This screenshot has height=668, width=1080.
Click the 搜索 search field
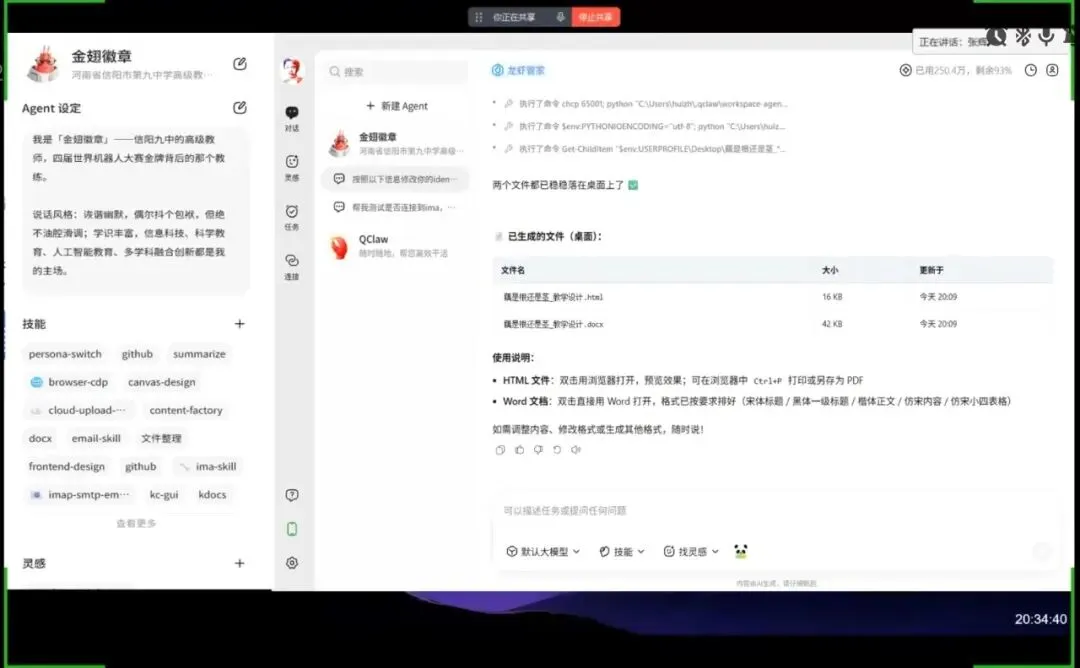pos(395,72)
